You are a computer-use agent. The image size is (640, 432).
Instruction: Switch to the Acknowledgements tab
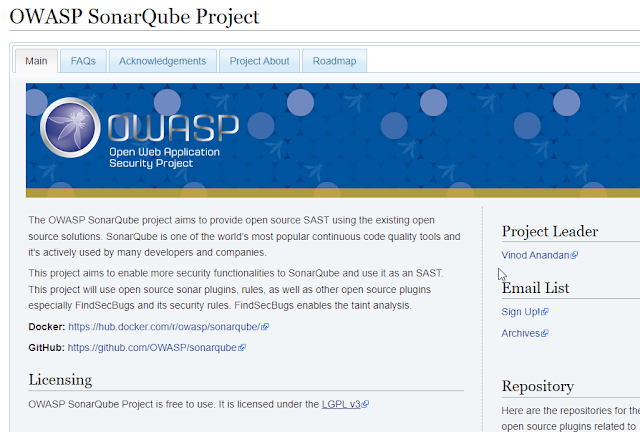[162, 61]
